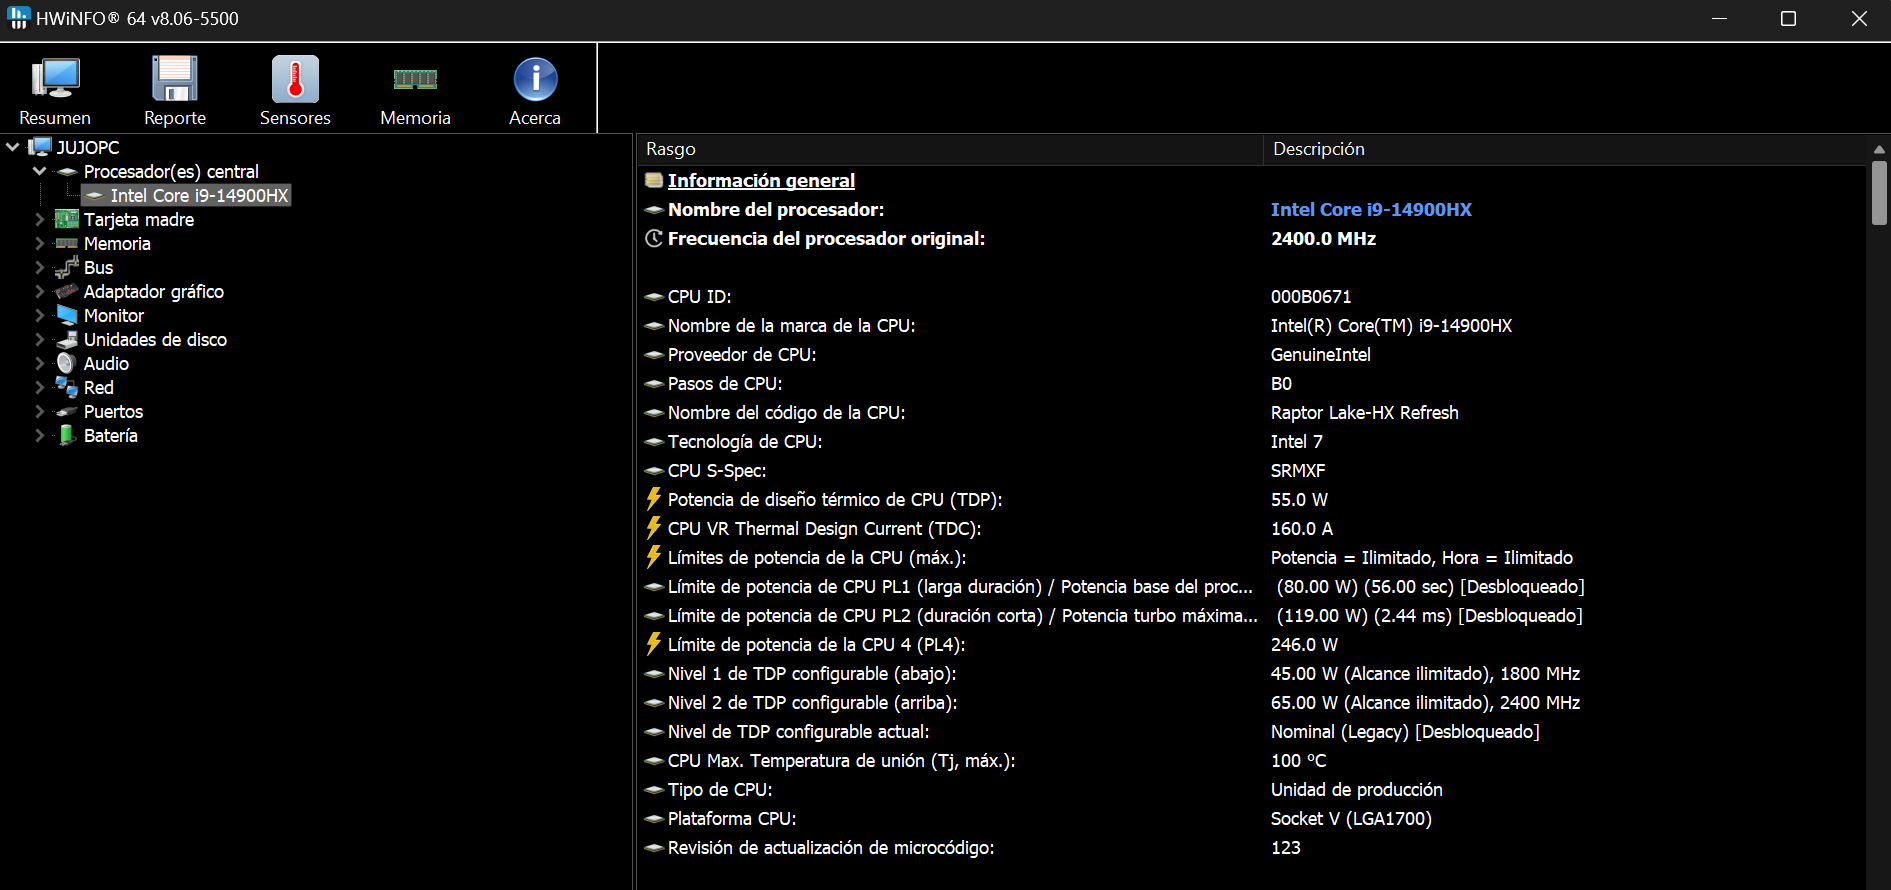Expand the Tarjeta madre node
The image size is (1891, 890).
point(40,219)
